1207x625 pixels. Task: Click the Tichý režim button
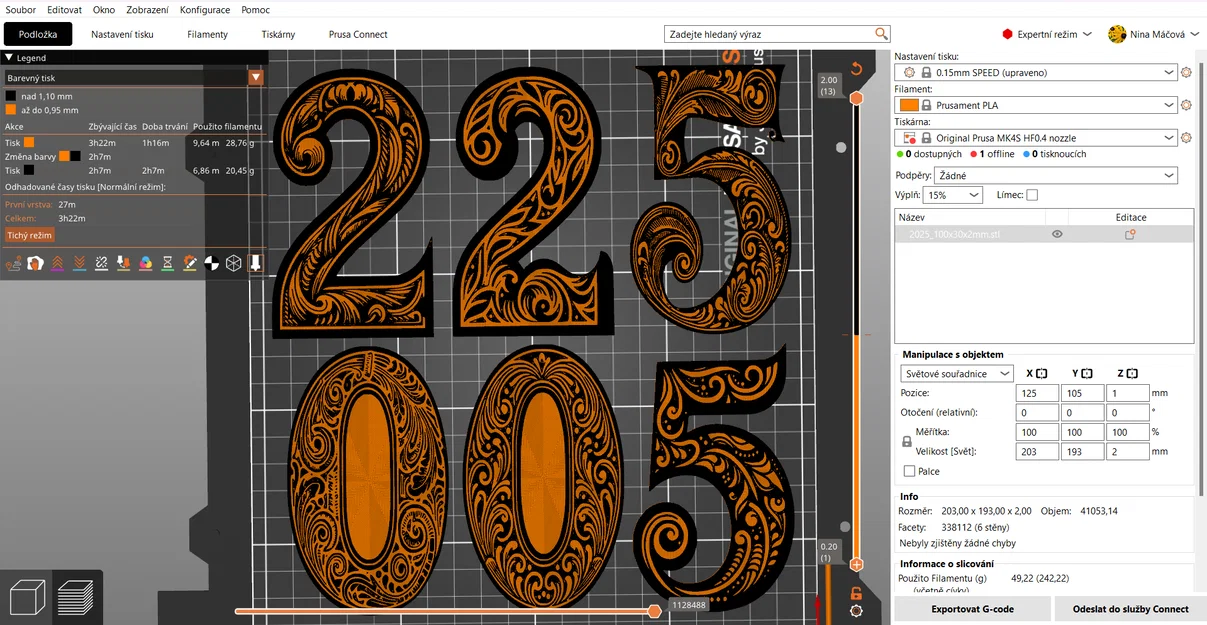click(30, 235)
